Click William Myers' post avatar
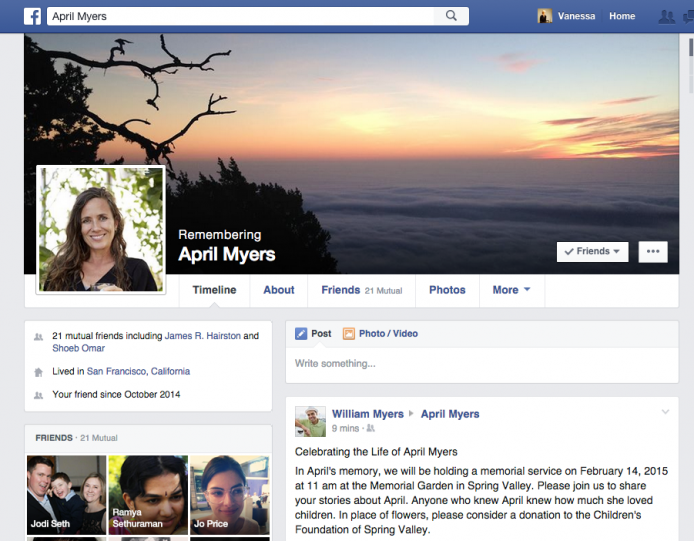 pyautogui.click(x=310, y=421)
